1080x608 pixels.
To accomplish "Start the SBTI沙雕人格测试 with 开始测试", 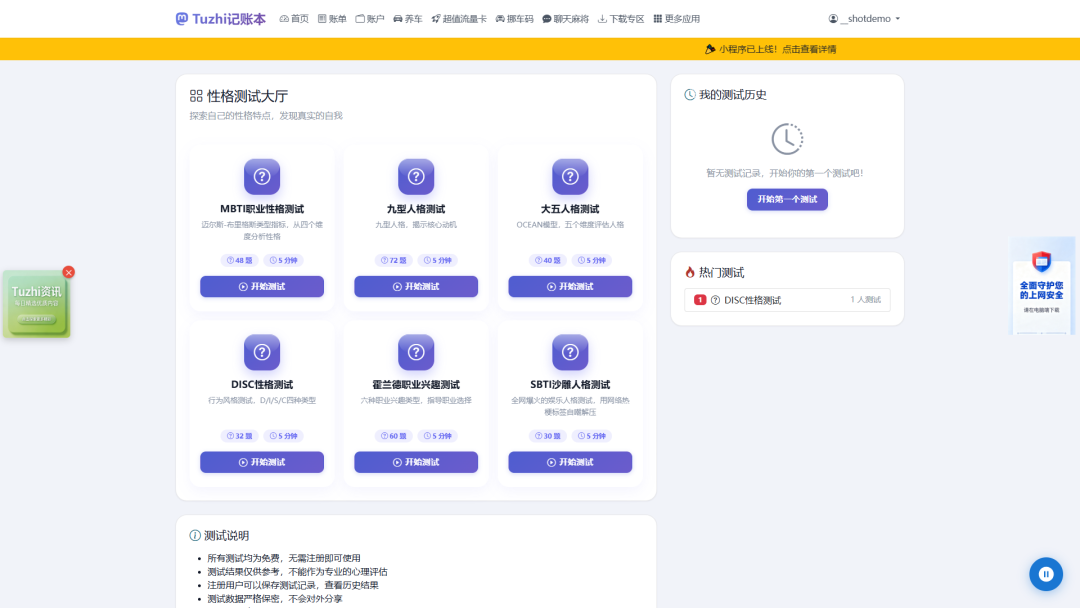I will coord(570,462).
